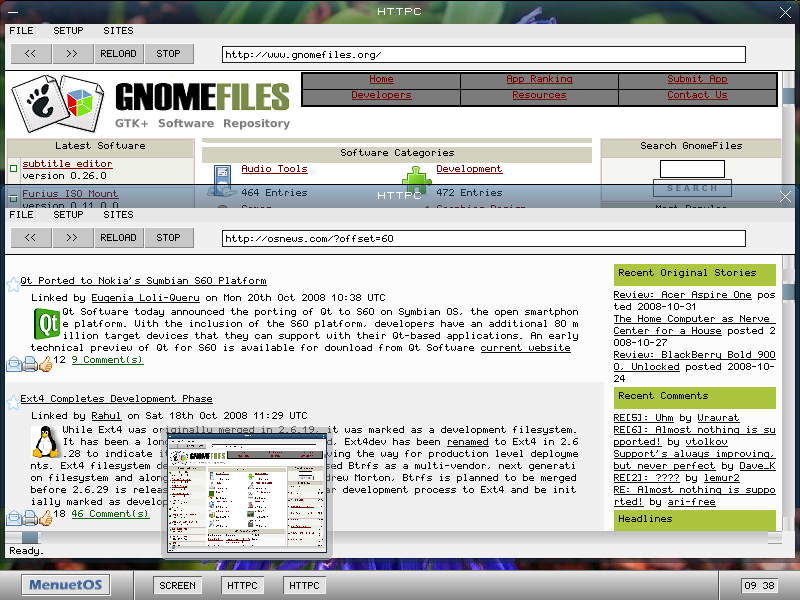Open the RE[5]: Uhm comment link
Screen dimensions: 800x600
(x=643, y=418)
